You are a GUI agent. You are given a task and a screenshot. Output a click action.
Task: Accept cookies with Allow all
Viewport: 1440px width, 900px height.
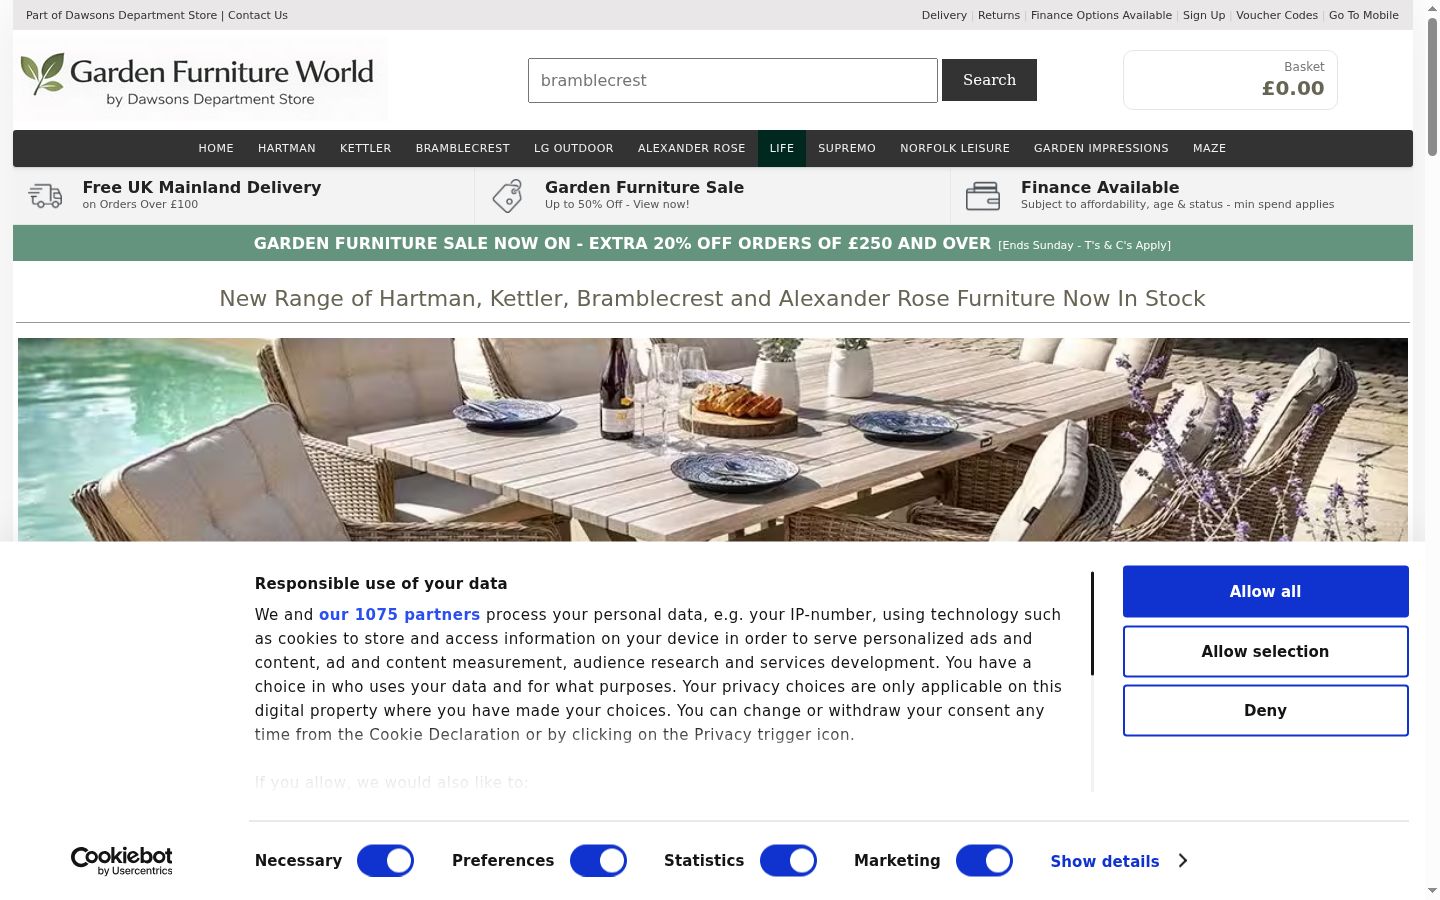pyautogui.click(x=1266, y=592)
